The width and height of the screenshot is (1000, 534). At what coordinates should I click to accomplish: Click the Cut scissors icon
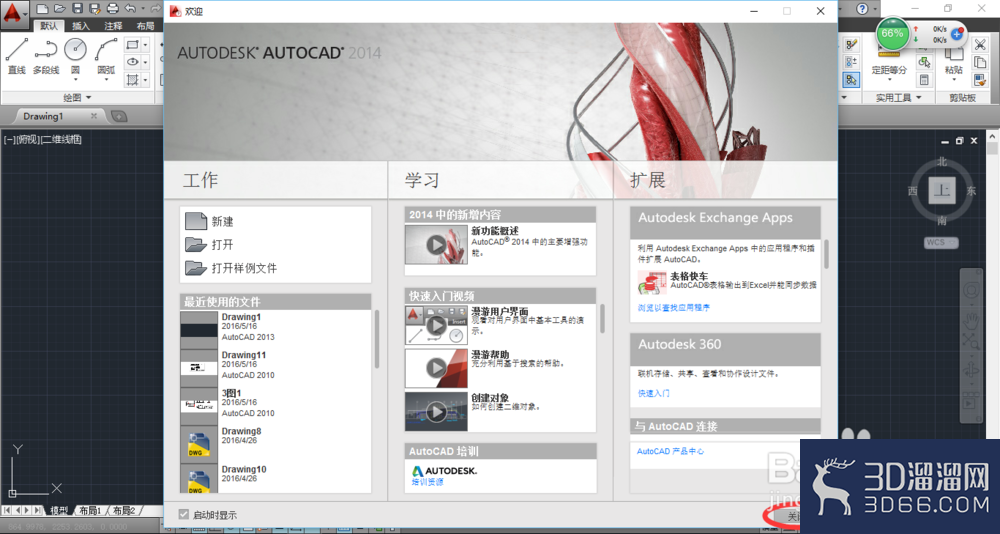980,45
